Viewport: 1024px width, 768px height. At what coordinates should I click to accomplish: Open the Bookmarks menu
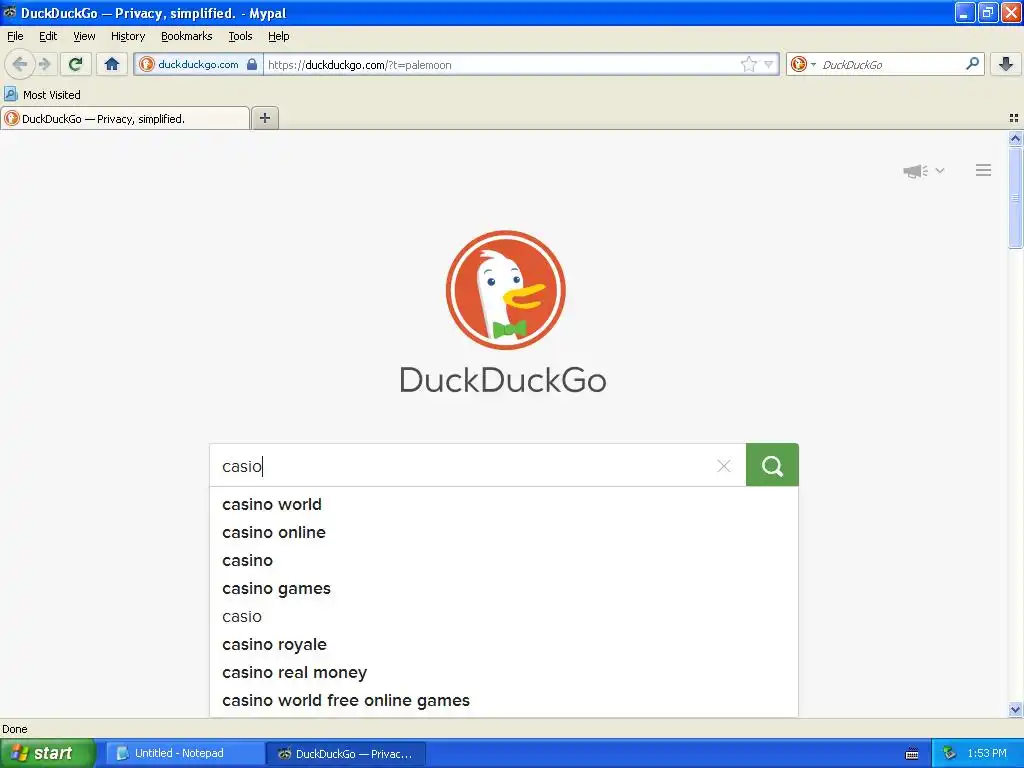click(x=187, y=36)
